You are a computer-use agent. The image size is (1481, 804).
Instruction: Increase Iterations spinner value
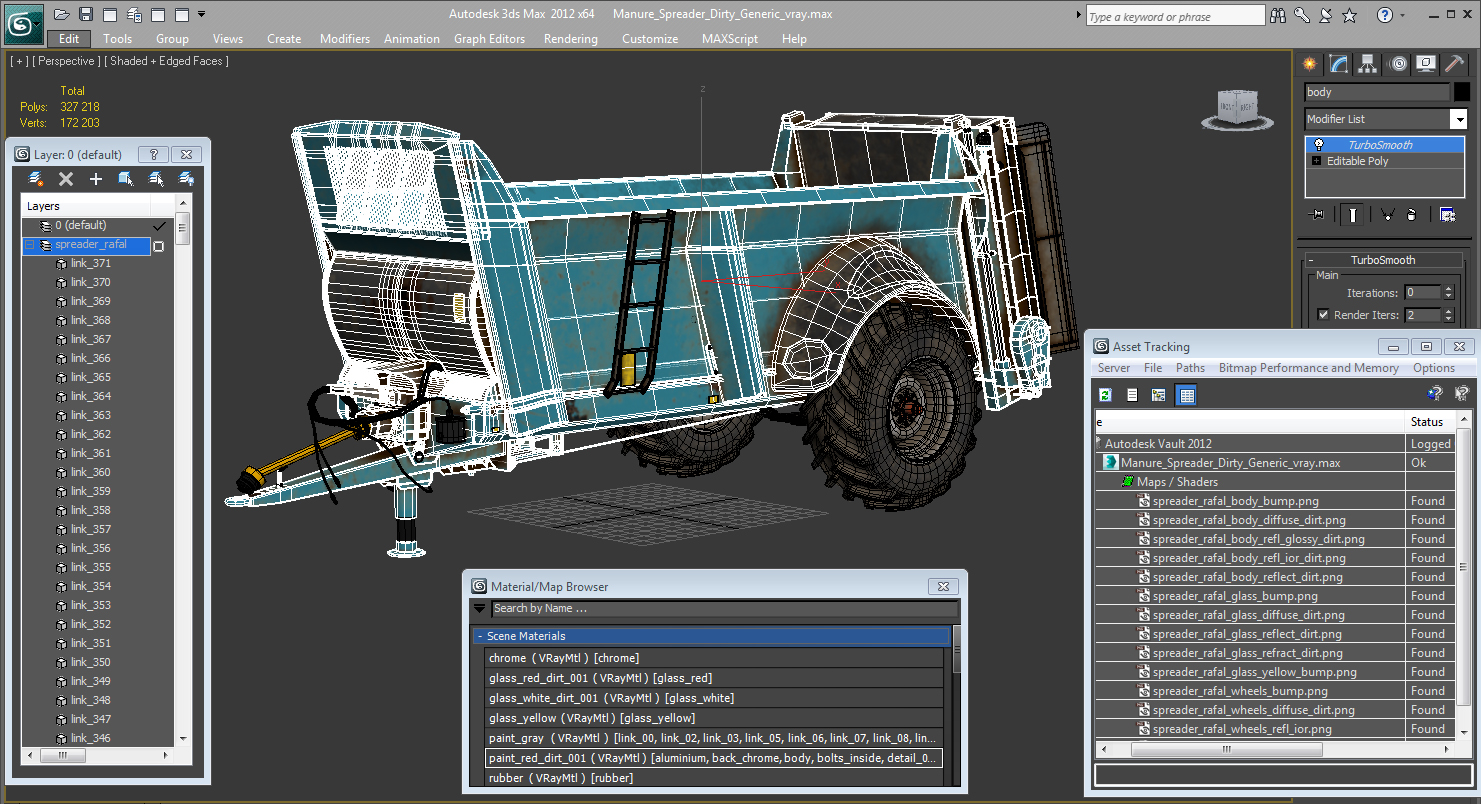[x=1448, y=289]
